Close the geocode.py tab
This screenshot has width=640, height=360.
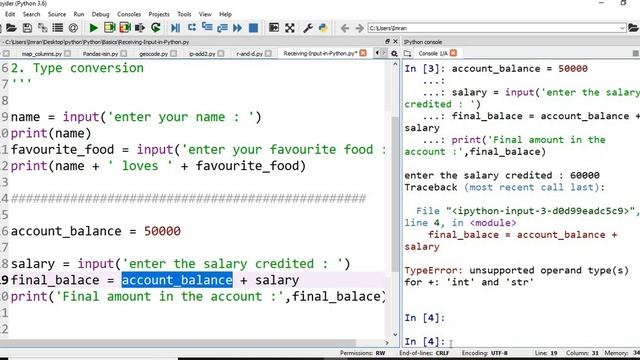[x=173, y=53]
